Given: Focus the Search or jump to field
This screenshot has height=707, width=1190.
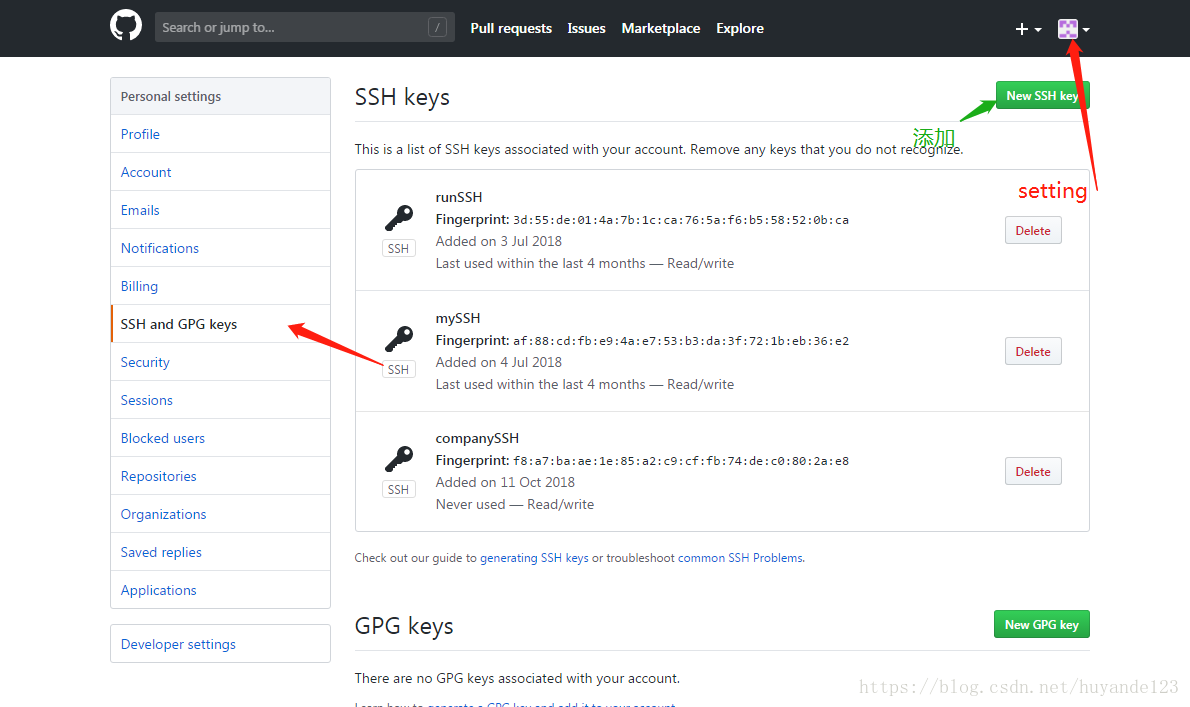Looking at the screenshot, I should (x=304, y=27).
